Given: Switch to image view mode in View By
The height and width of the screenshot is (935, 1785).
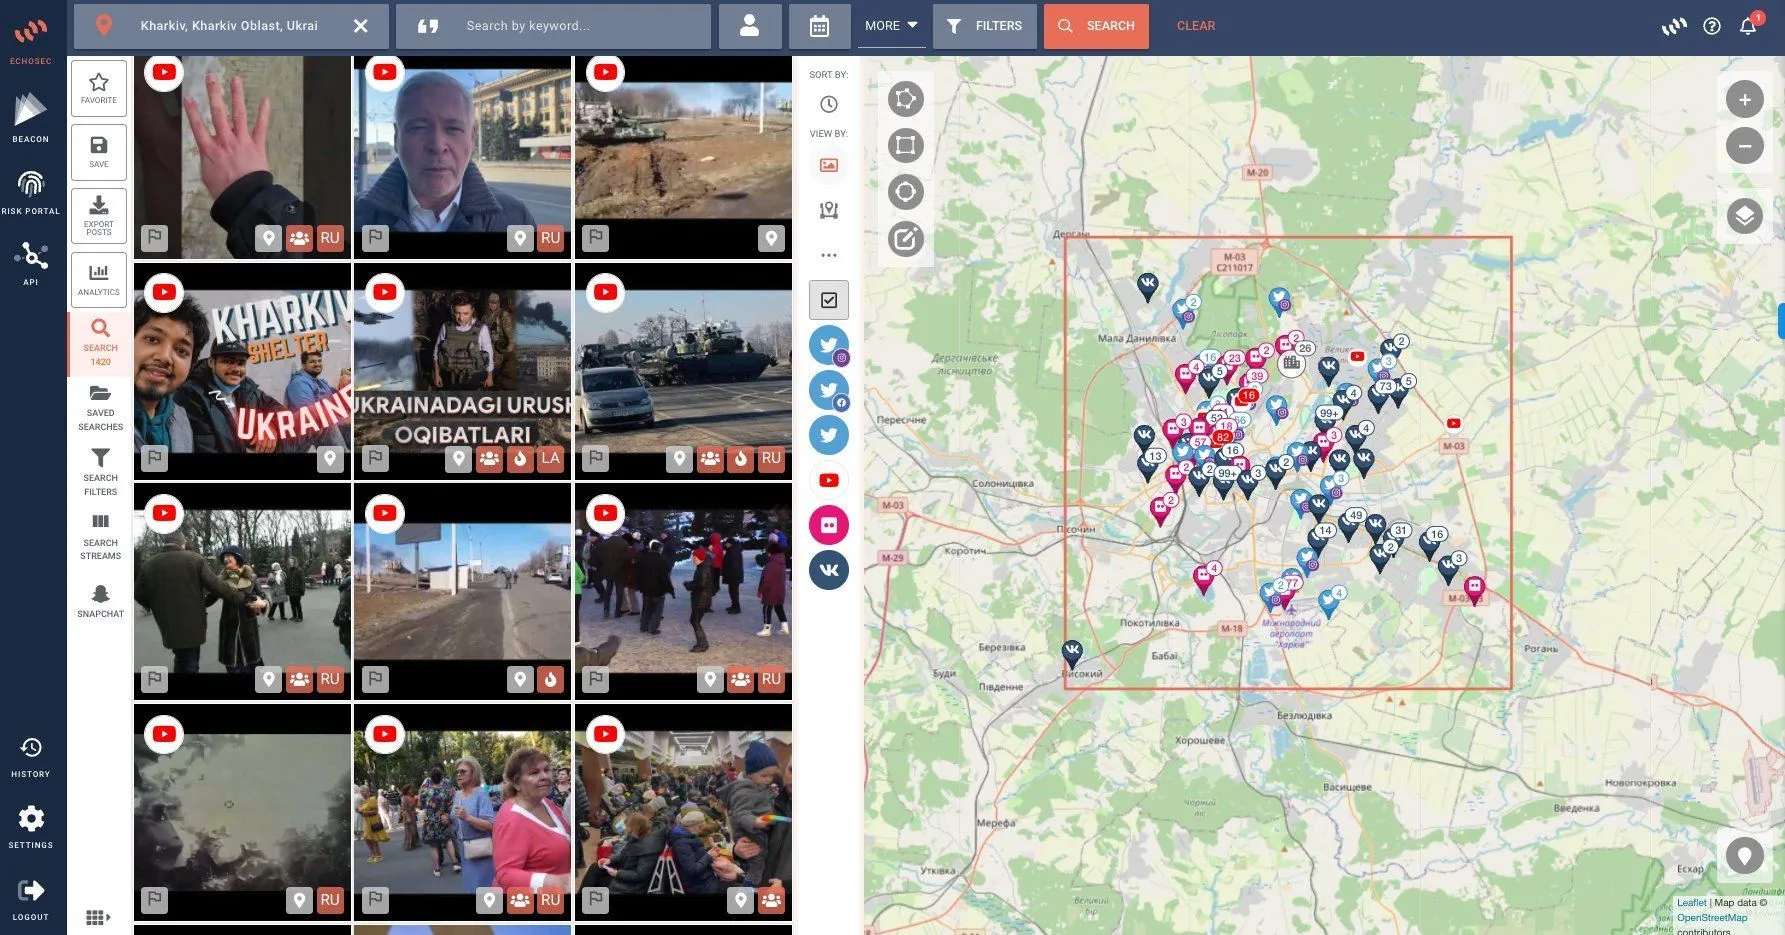Looking at the screenshot, I should 828,165.
